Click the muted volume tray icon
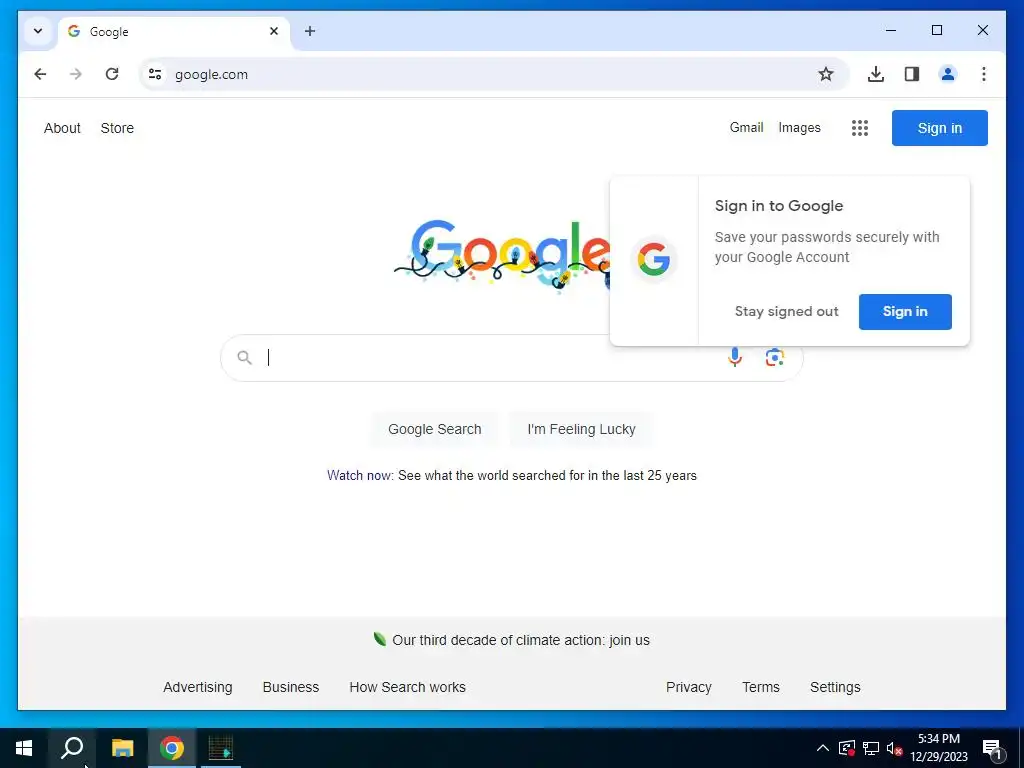1024x768 pixels. (x=894, y=748)
